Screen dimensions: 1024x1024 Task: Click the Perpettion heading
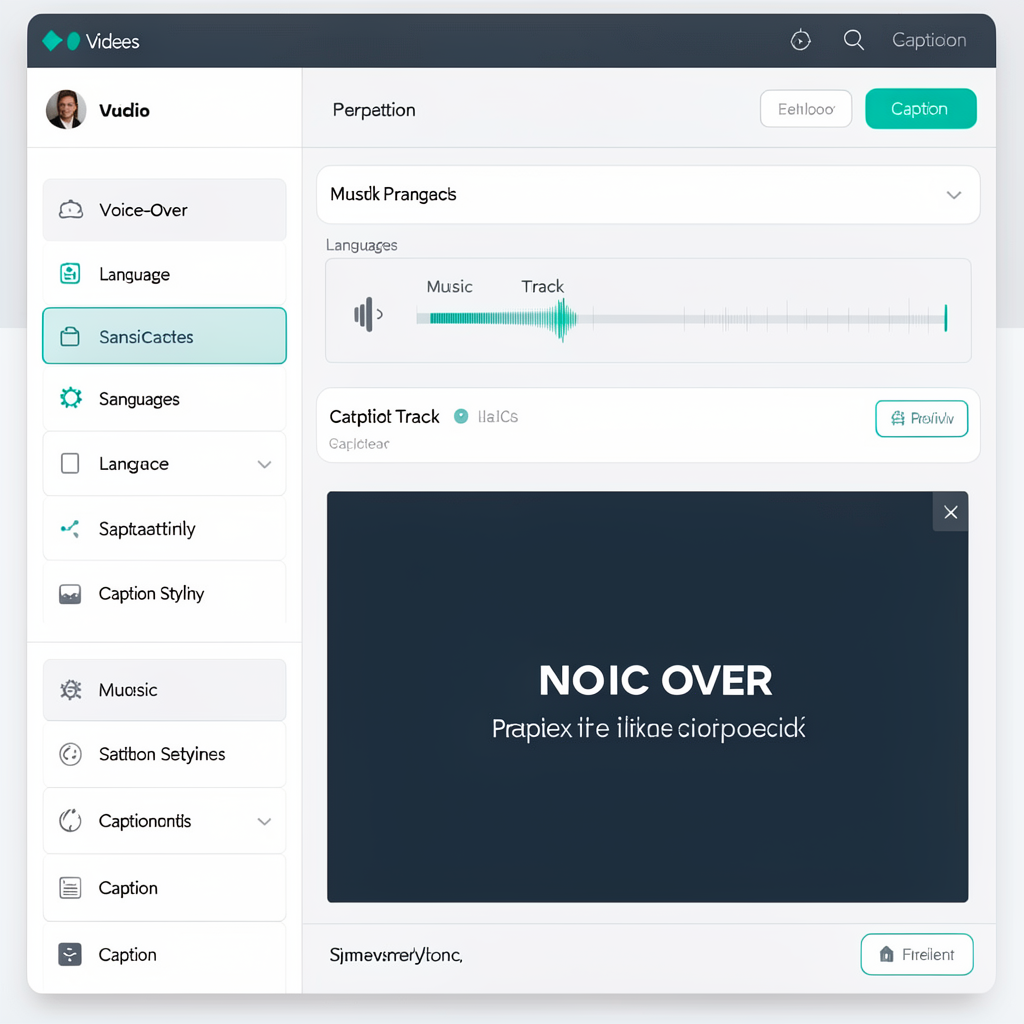(x=374, y=110)
